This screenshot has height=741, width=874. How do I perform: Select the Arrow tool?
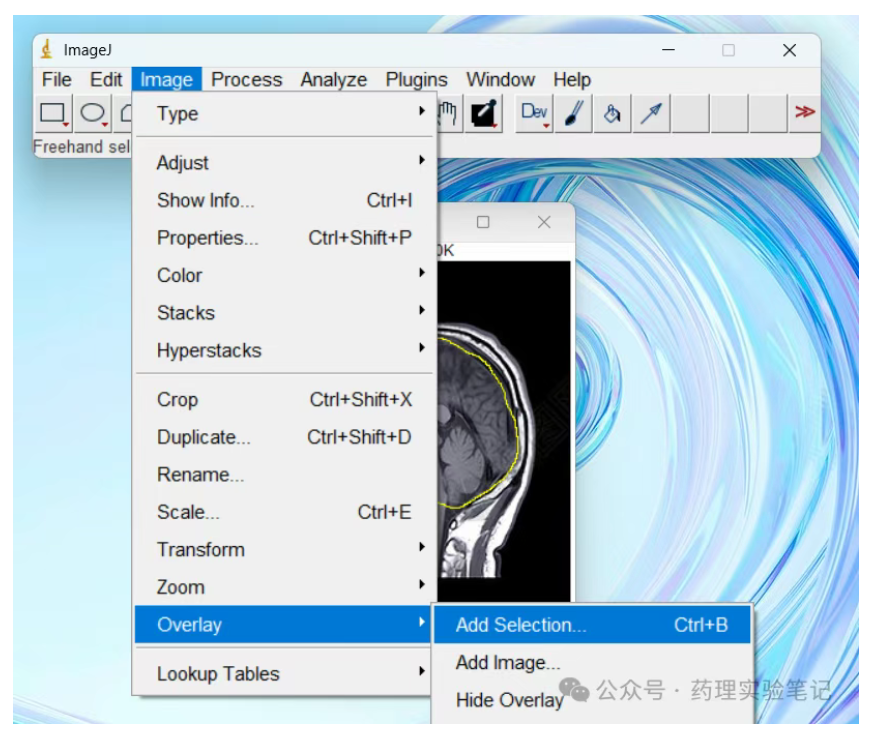(x=651, y=114)
